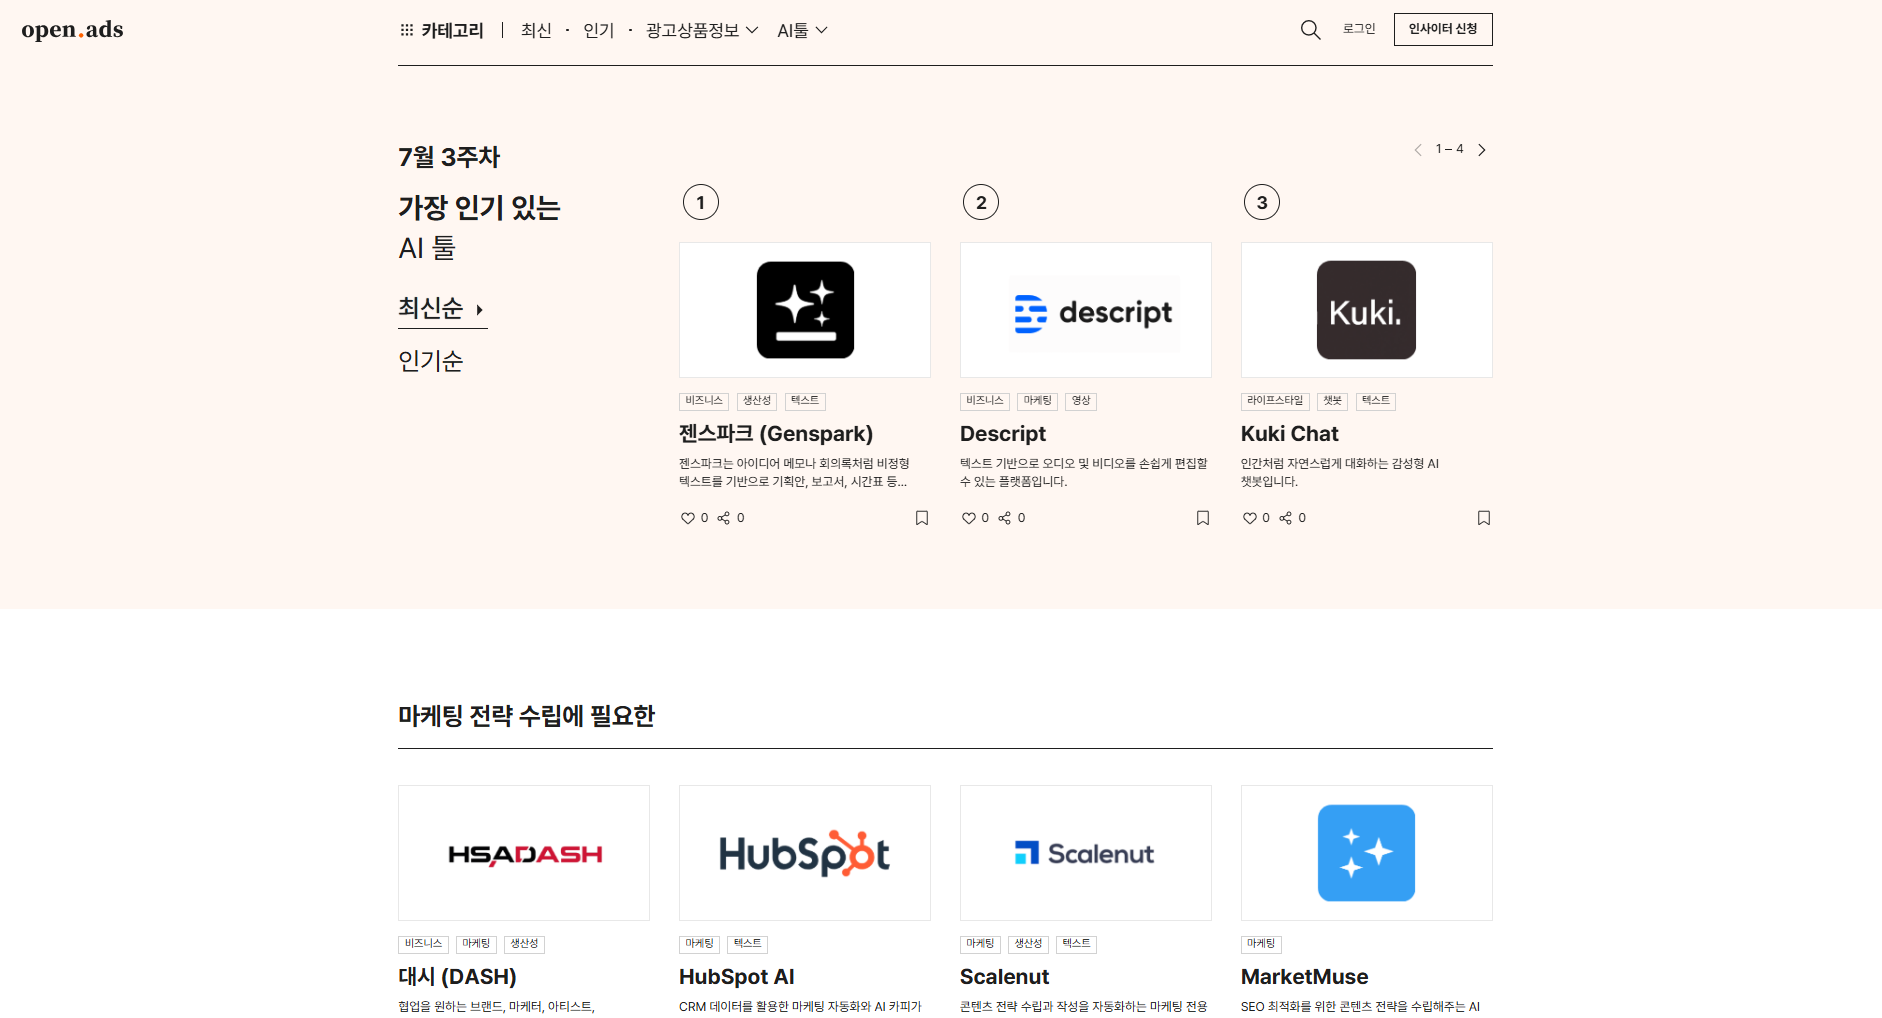Open the HSAD DASH logo thumbnail
Screen dimensions: 1882x1018
tap(524, 853)
